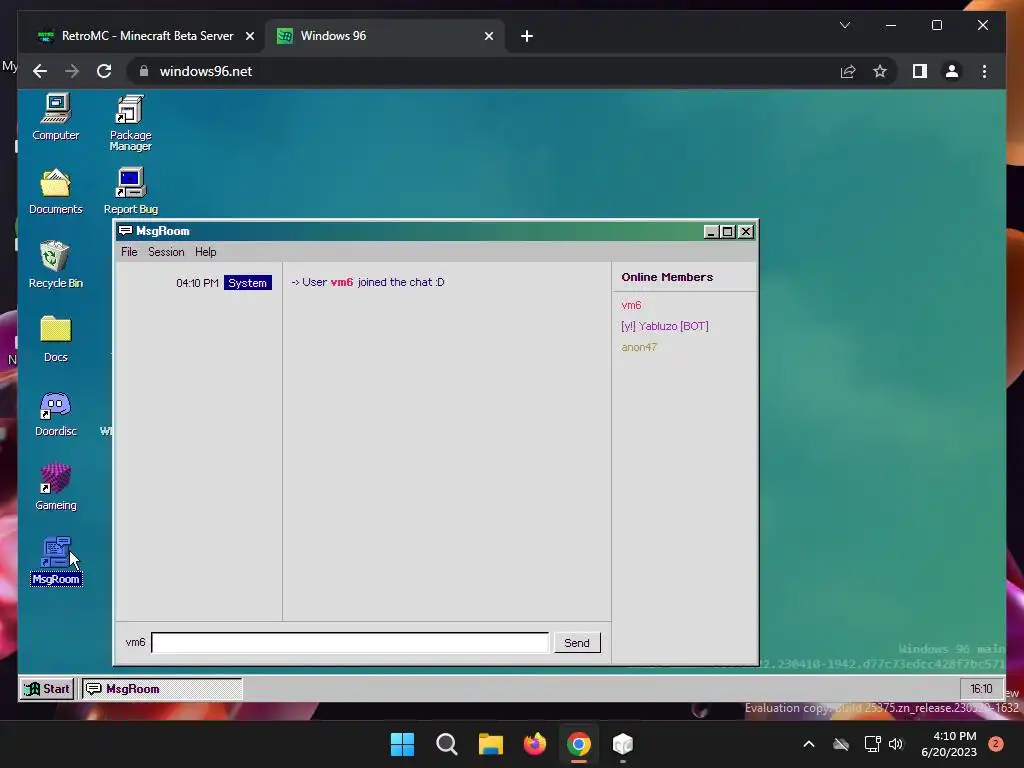Open the notification count badge
Image resolution: width=1024 pixels, height=768 pixels.
coord(996,743)
